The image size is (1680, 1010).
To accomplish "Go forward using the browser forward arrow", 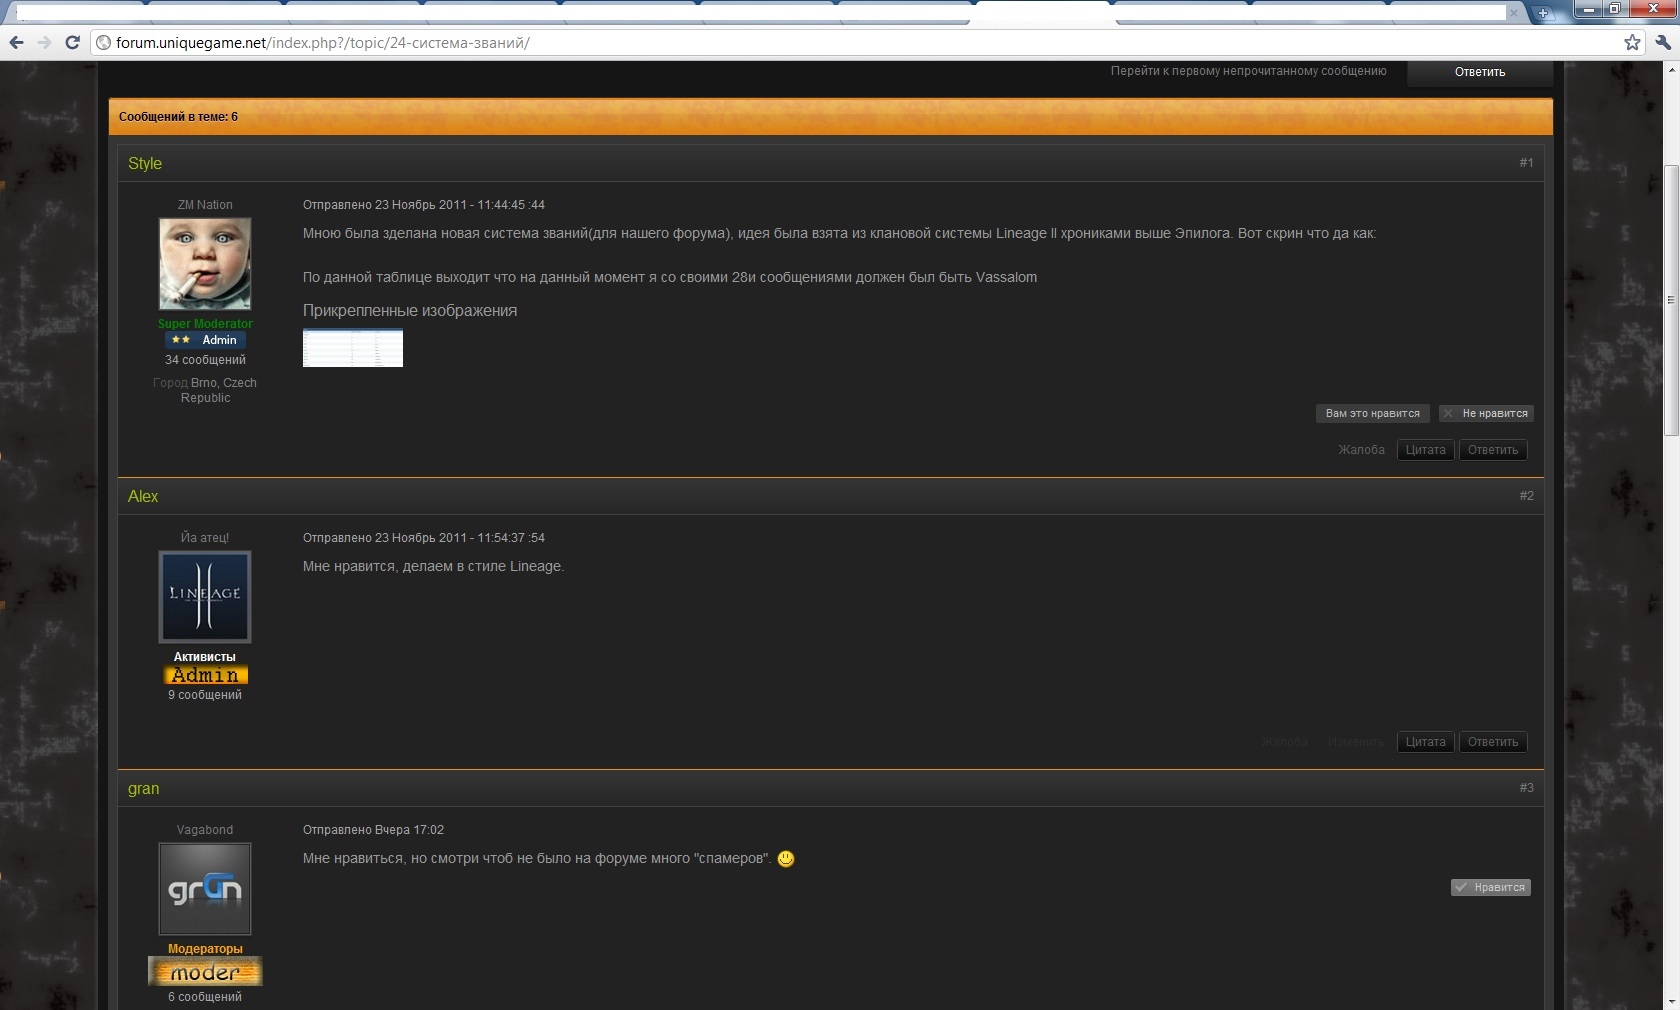I will (44, 43).
